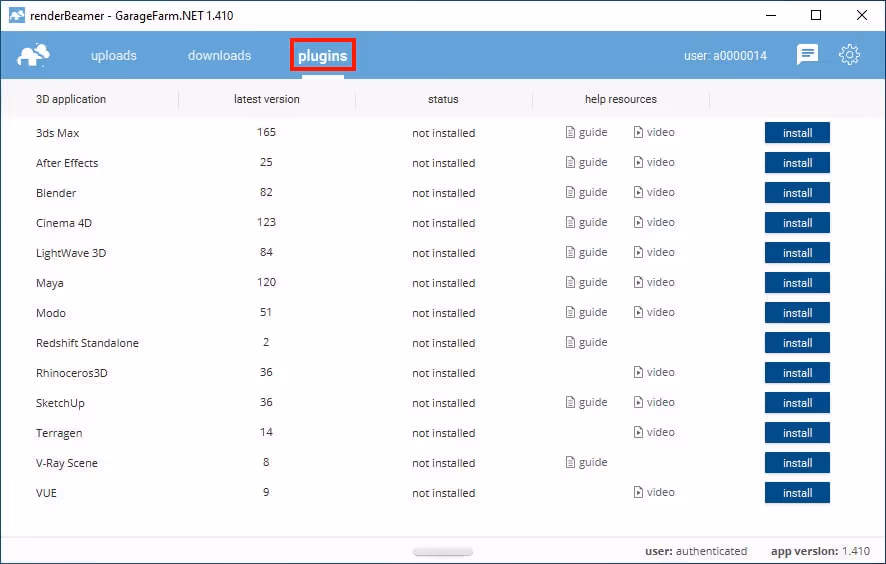Install the Blender plugin
Viewport: 886px width, 564px height.
coord(797,193)
